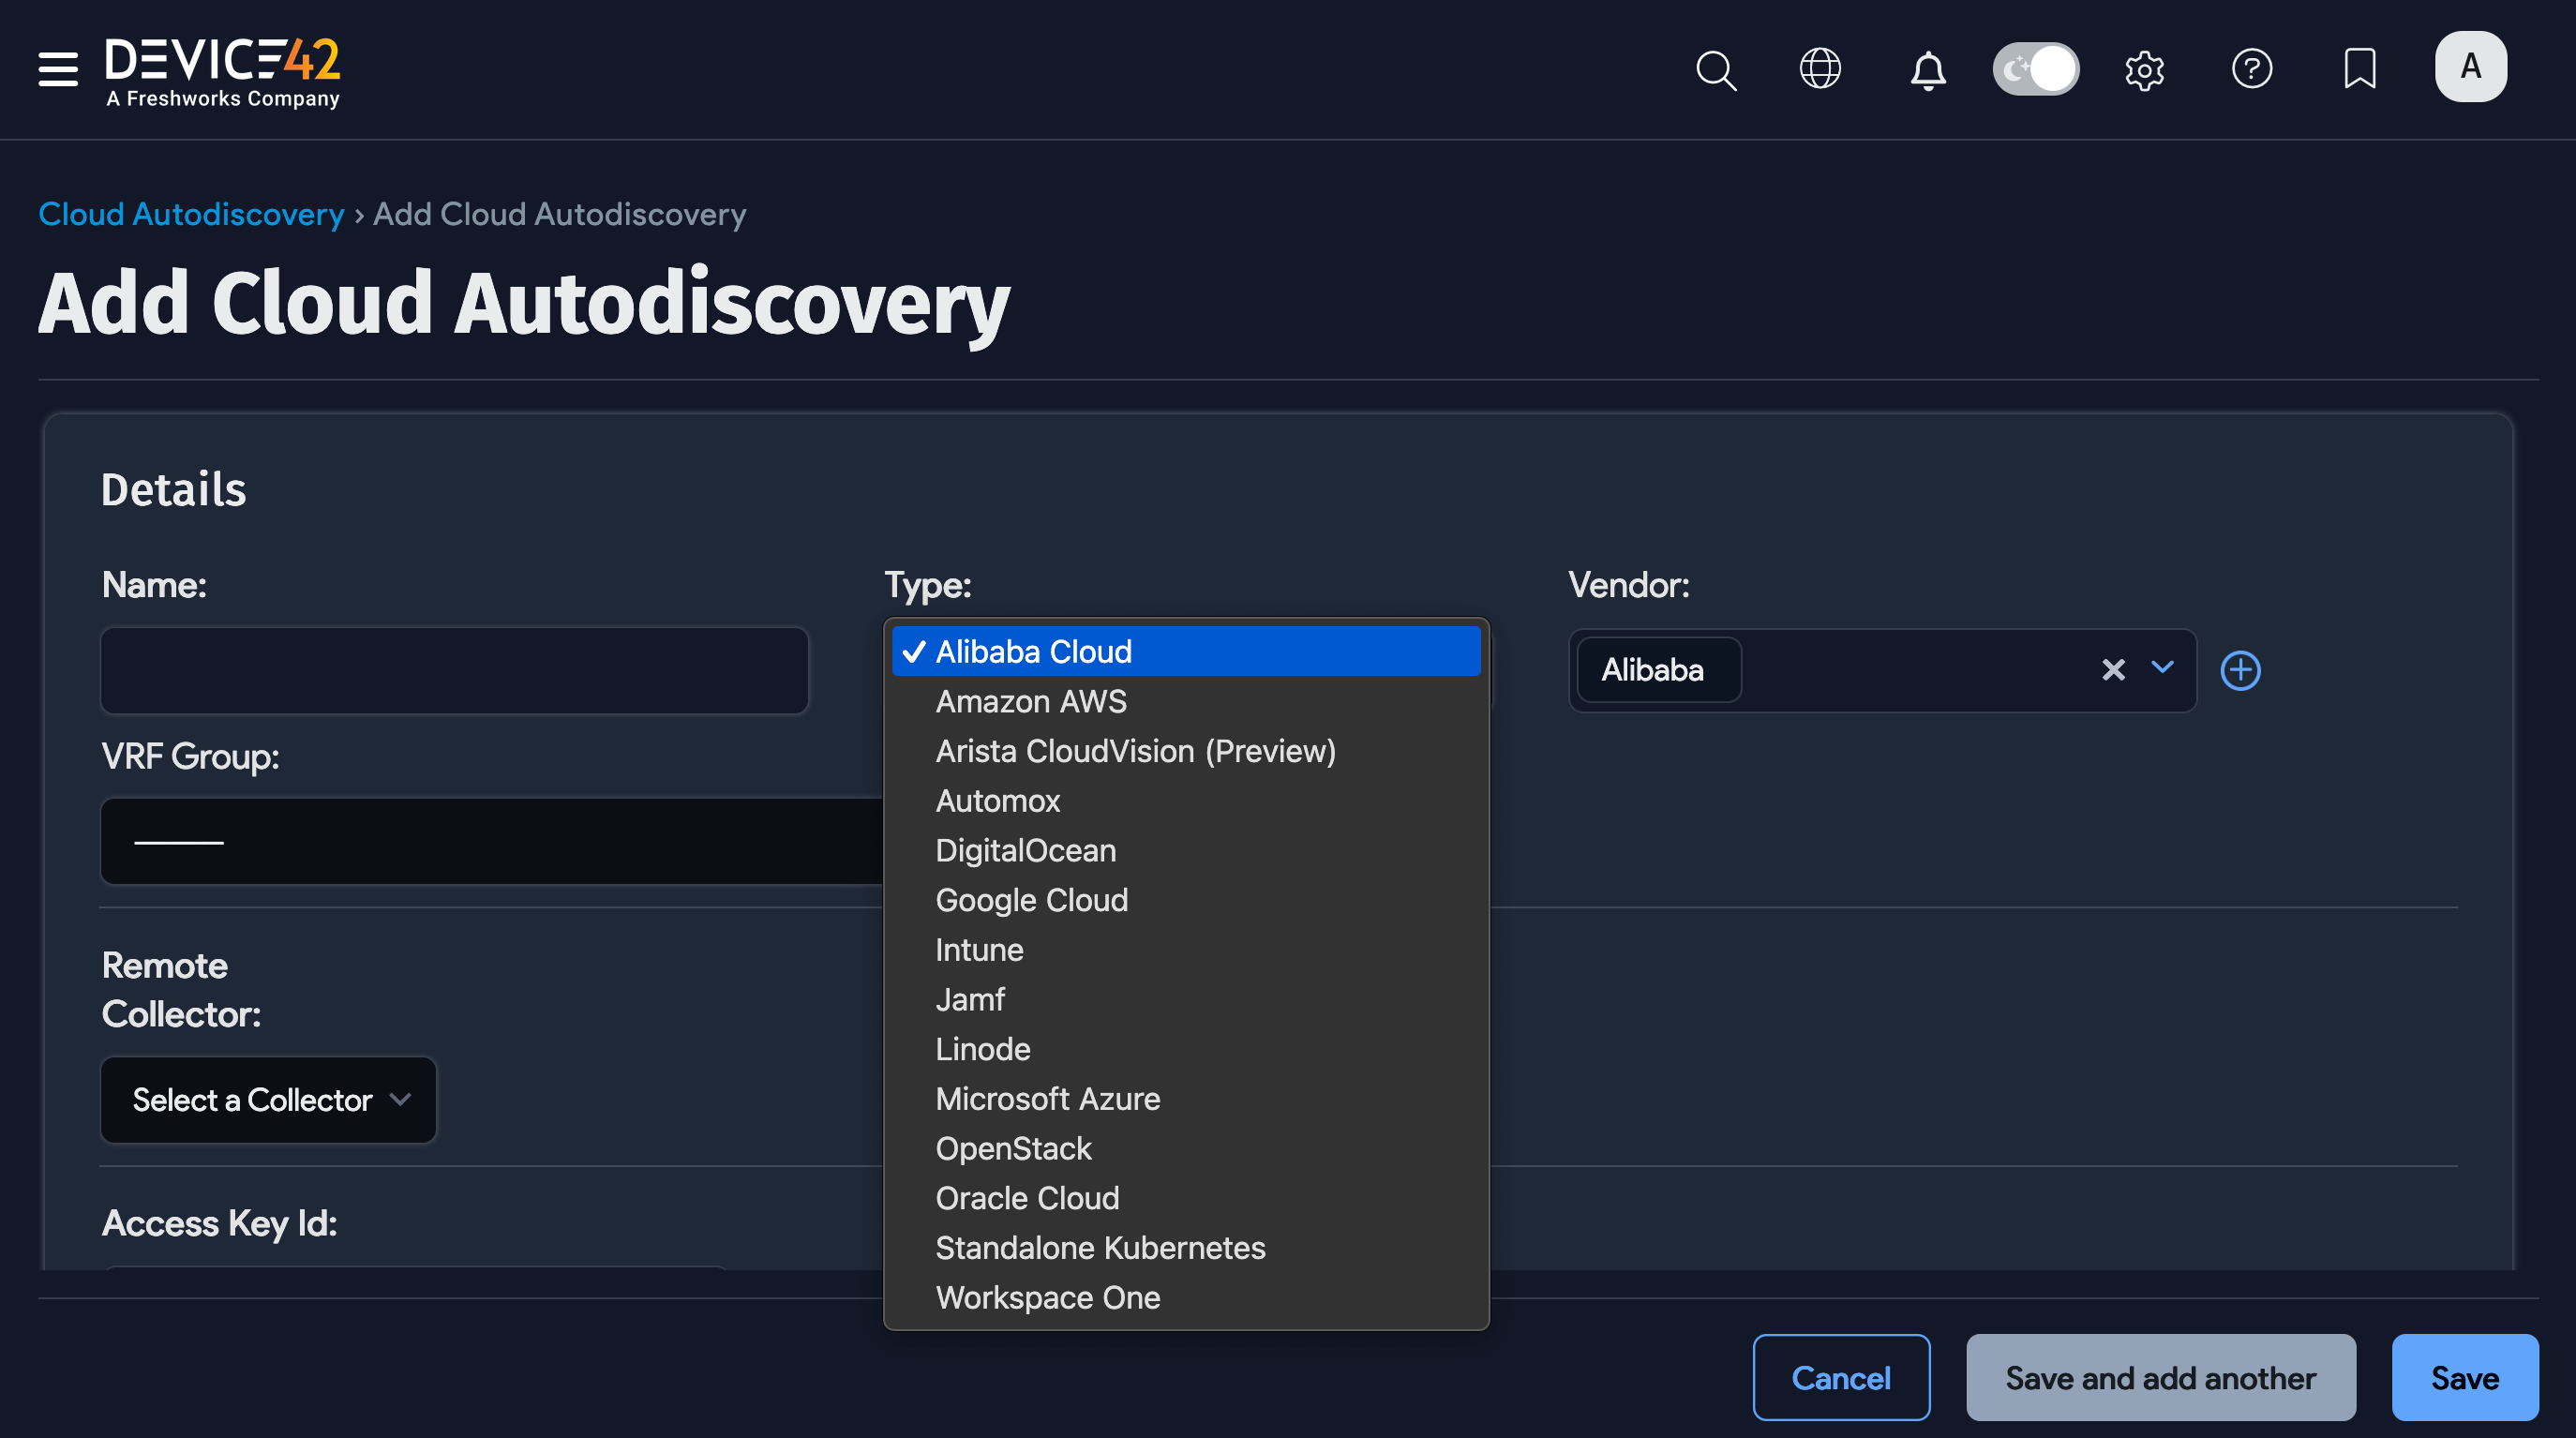Select Amazon AWS from the Type list
Image resolution: width=2576 pixels, height=1438 pixels.
tap(1031, 701)
